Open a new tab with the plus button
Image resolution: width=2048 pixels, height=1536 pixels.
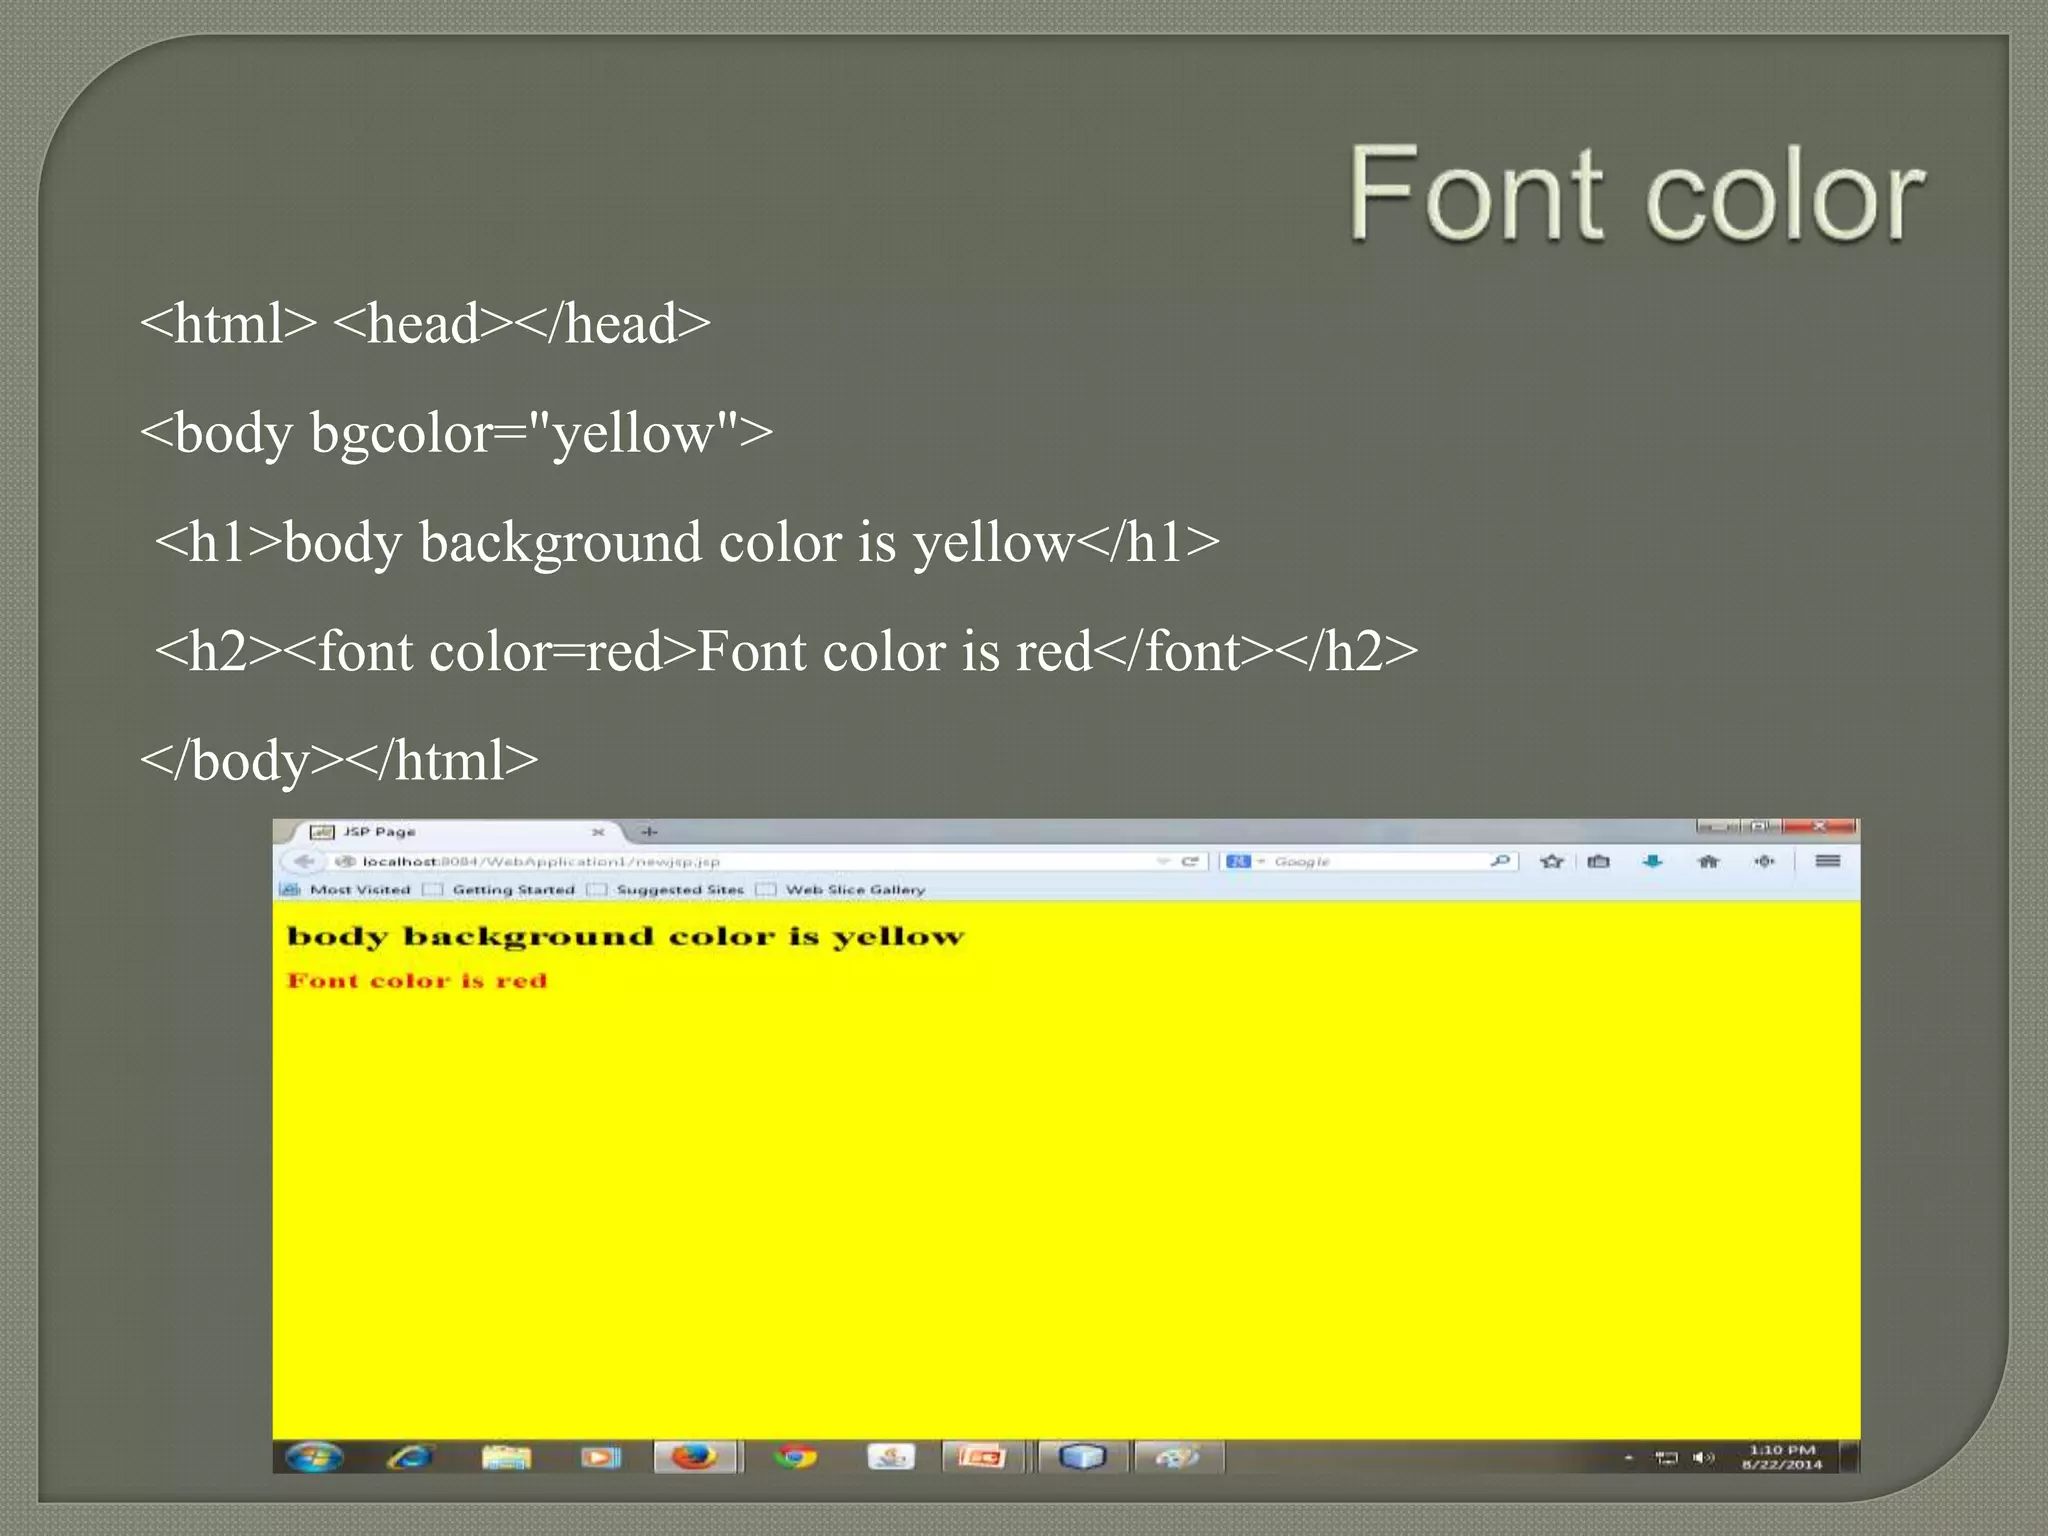[649, 832]
